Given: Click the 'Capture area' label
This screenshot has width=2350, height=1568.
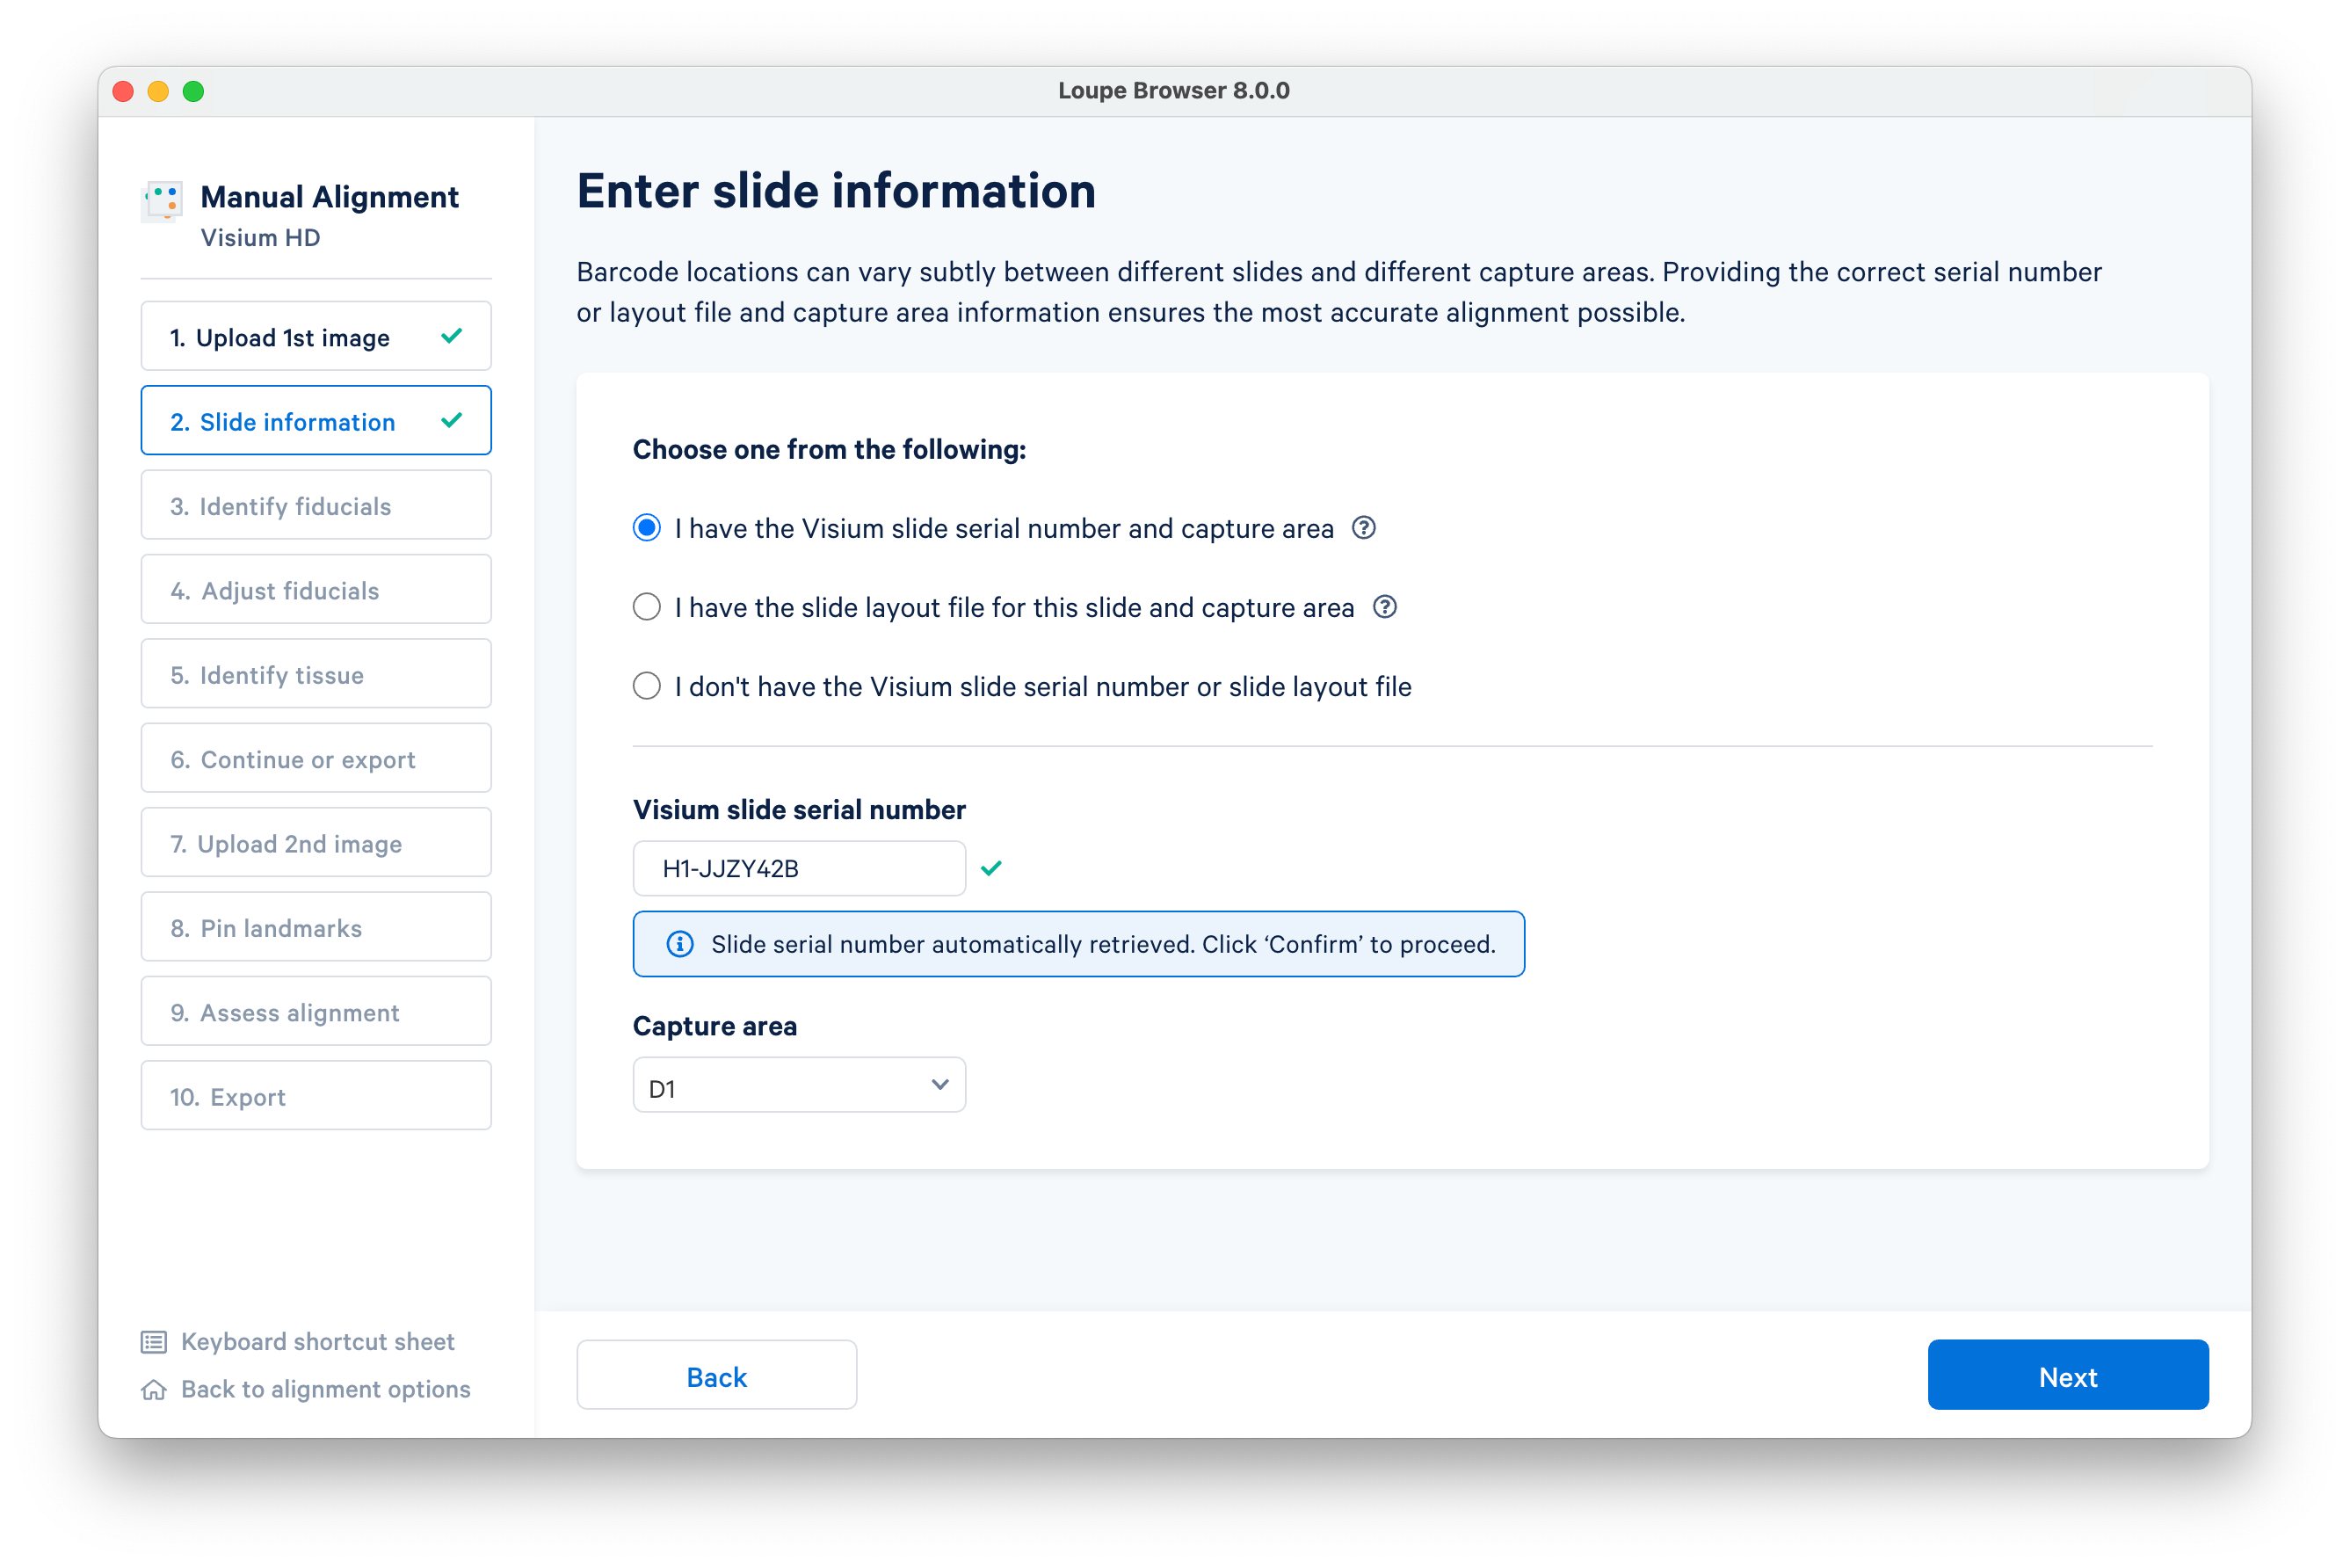Looking at the screenshot, I should 715,1026.
